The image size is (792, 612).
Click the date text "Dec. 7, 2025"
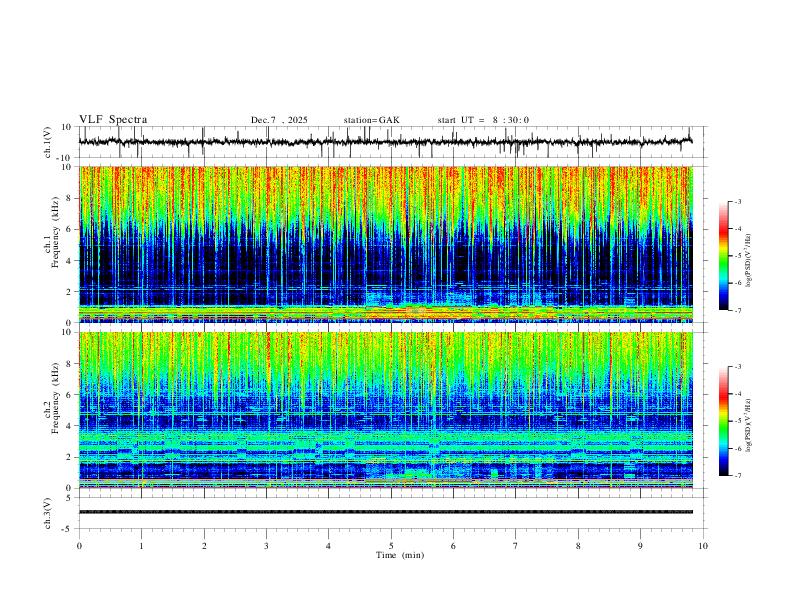coord(279,120)
